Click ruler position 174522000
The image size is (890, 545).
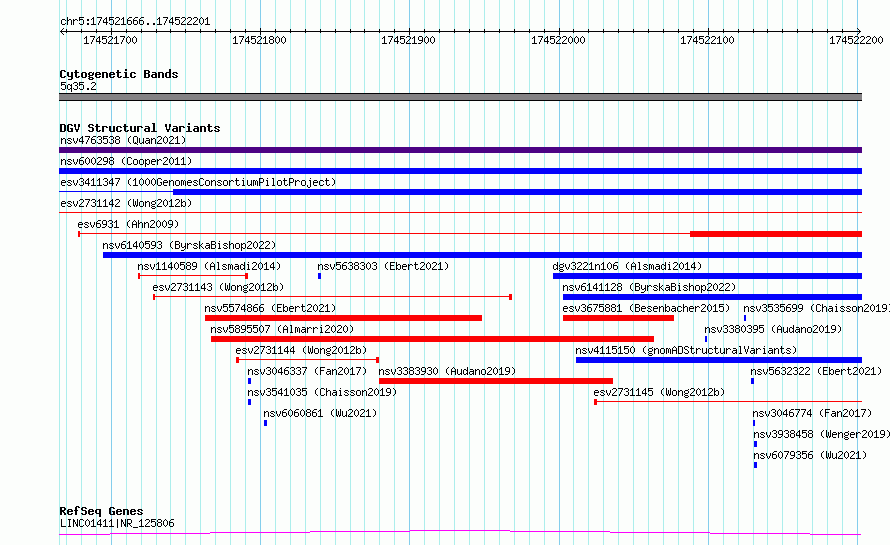click(x=558, y=40)
